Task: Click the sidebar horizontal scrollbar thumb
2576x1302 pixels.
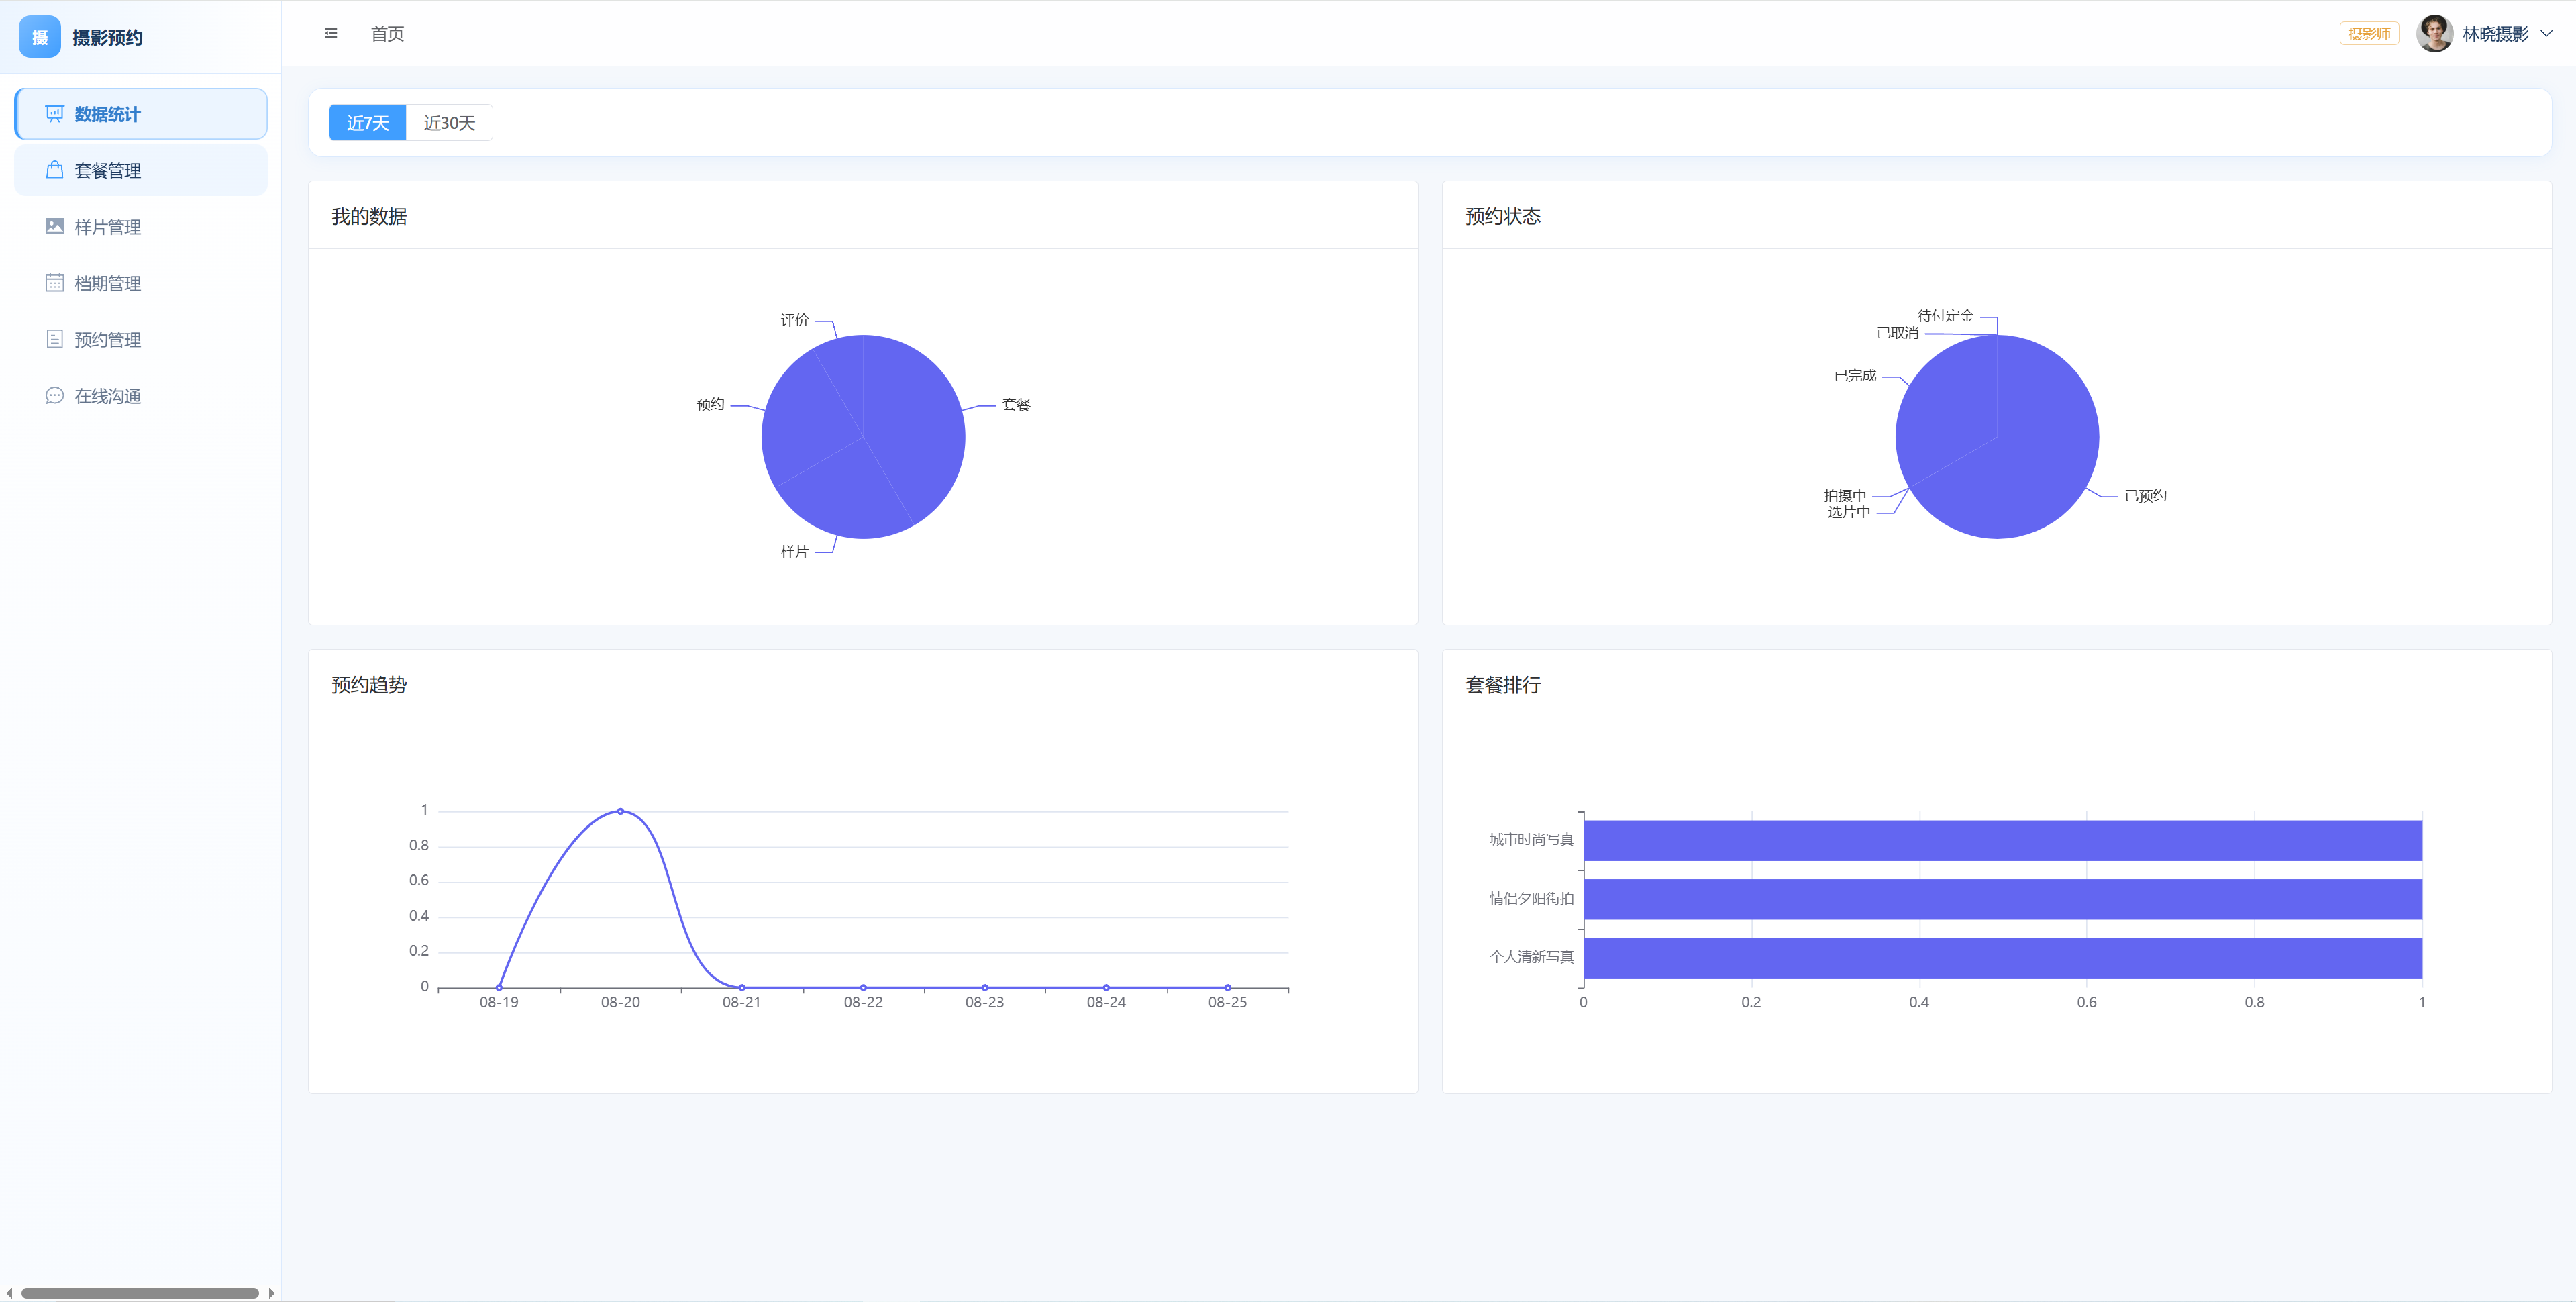Action: coord(140,1293)
